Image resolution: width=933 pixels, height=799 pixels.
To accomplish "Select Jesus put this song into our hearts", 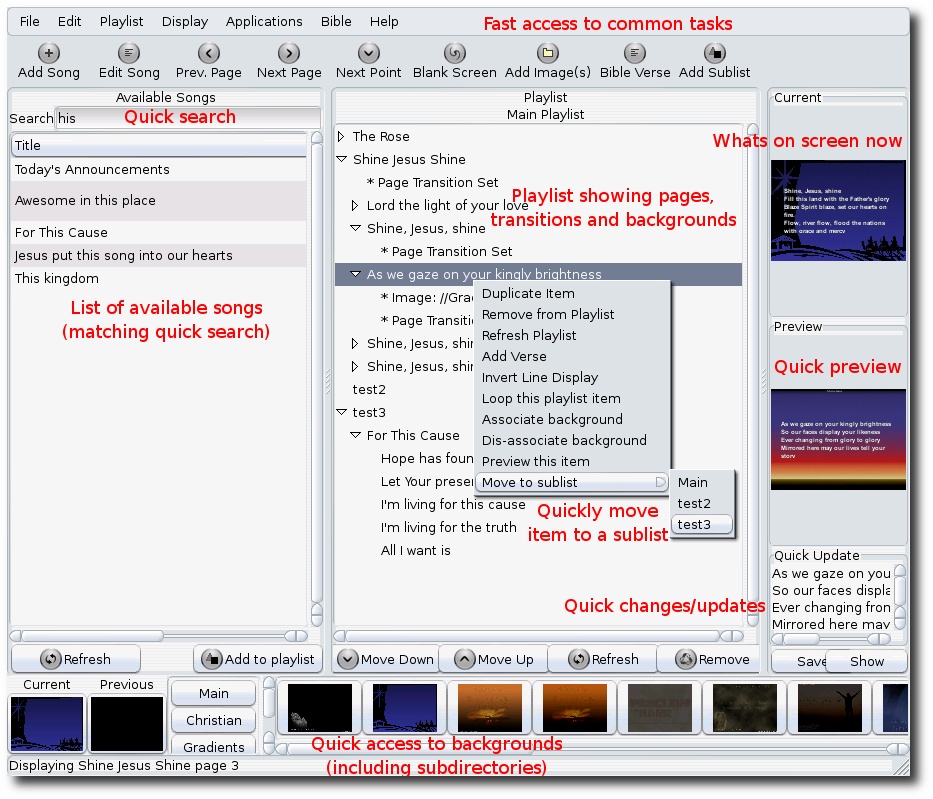I will click(159, 256).
